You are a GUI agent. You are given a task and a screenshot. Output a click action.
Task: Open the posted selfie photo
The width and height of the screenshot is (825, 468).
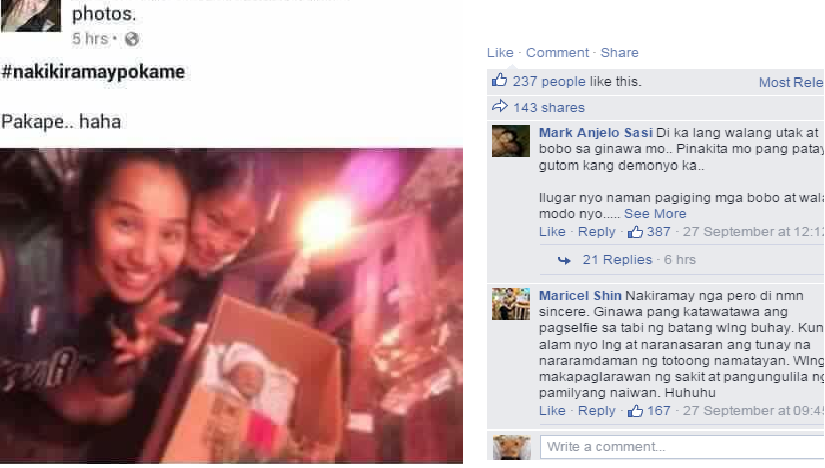[232, 306]
